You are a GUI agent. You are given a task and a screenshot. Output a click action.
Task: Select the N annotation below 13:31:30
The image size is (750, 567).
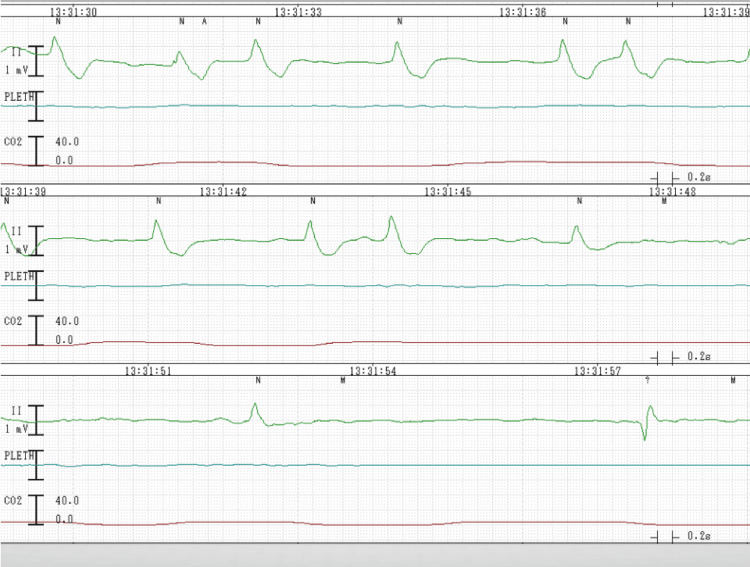coord(58,22)
